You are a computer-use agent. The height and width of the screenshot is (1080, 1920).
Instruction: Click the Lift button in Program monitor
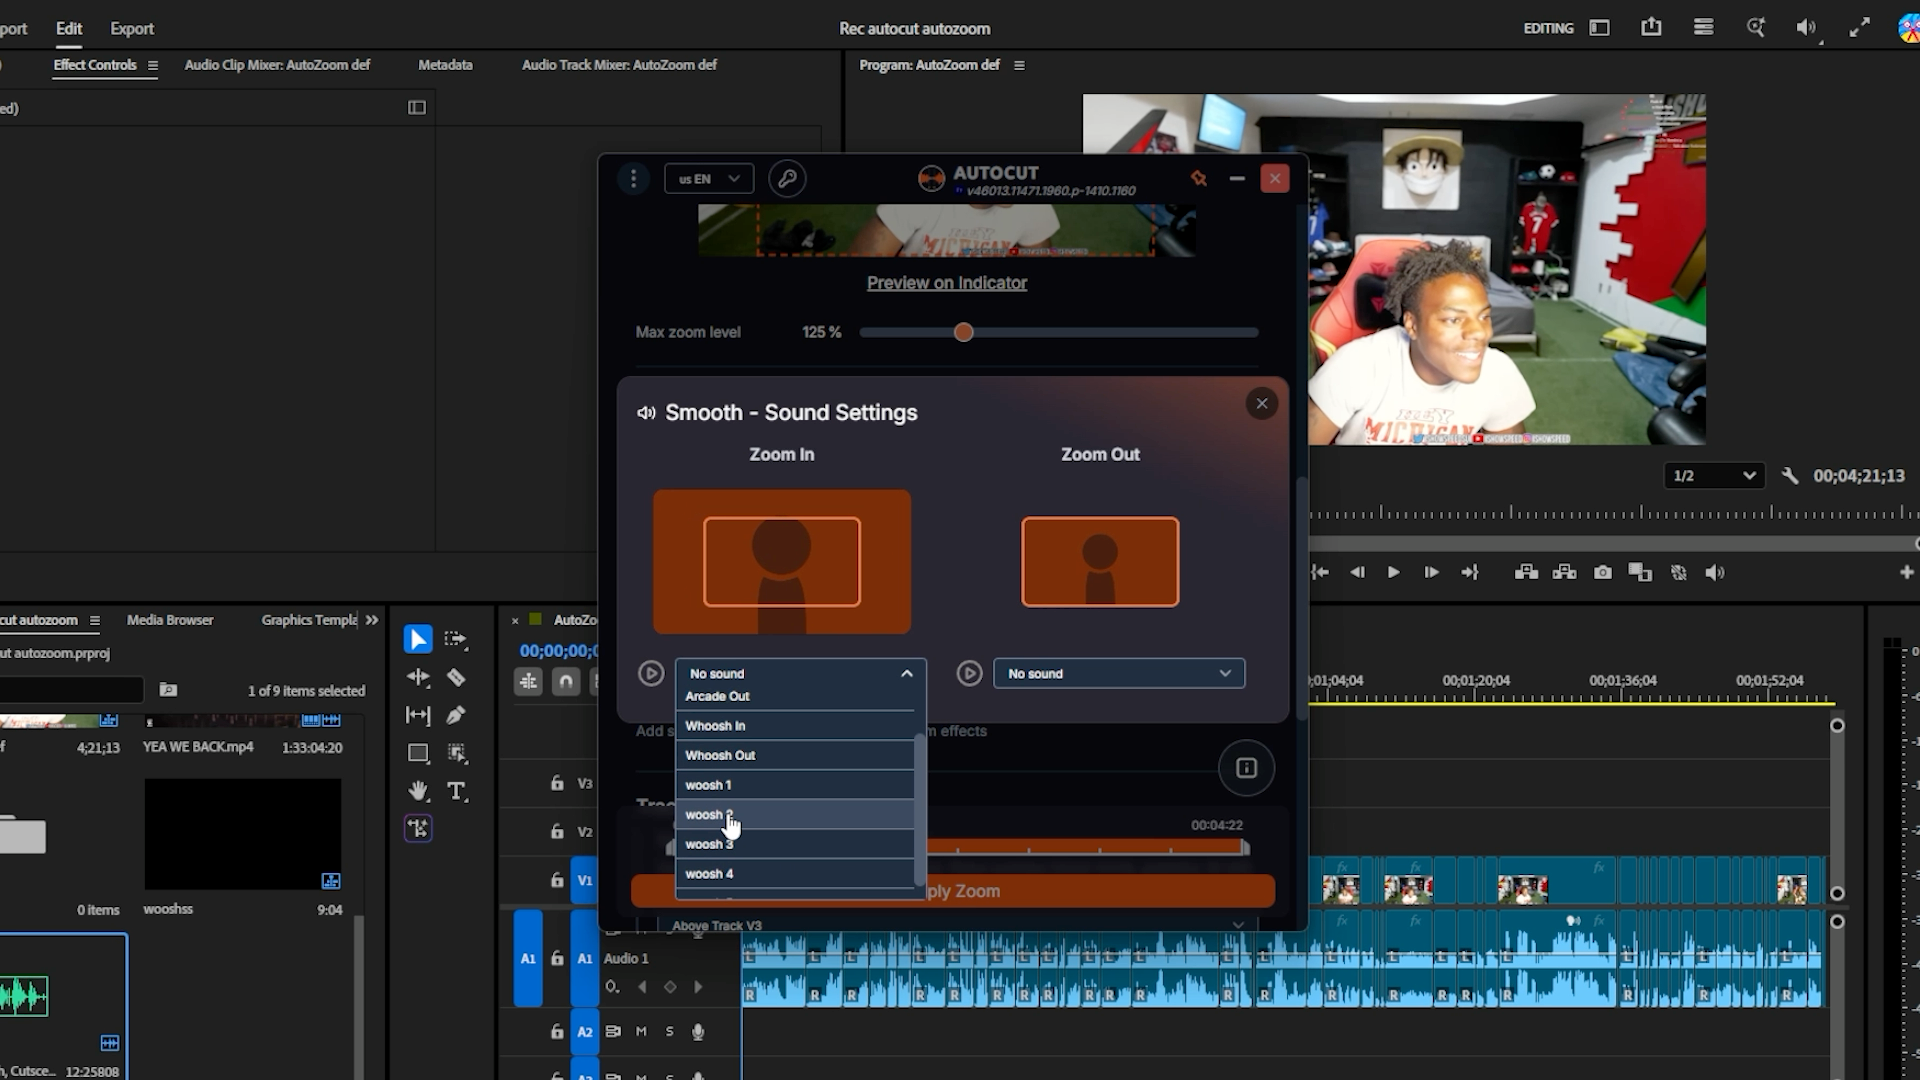(1526, 572)
